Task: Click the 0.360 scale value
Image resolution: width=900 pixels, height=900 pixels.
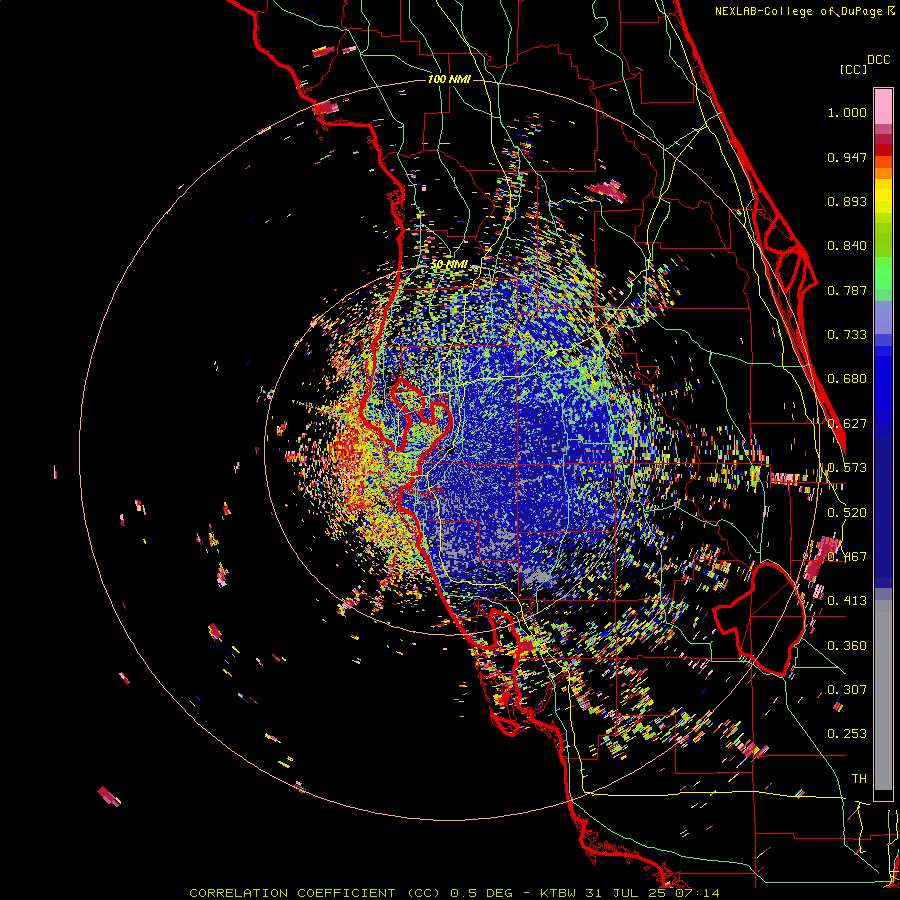Action: pos(847,646)
